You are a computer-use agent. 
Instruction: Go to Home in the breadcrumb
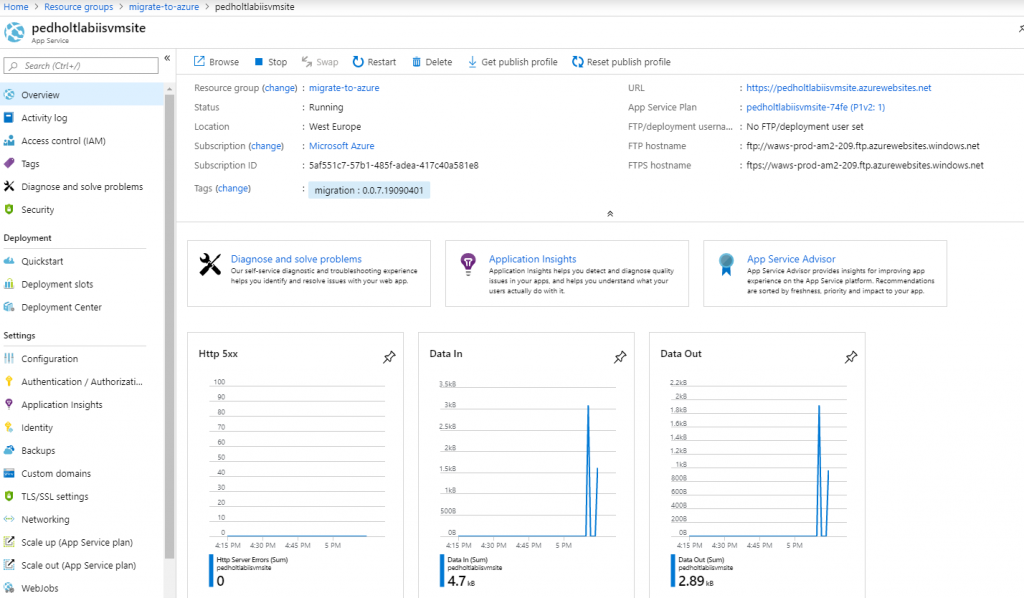click(x=16, y=7)
